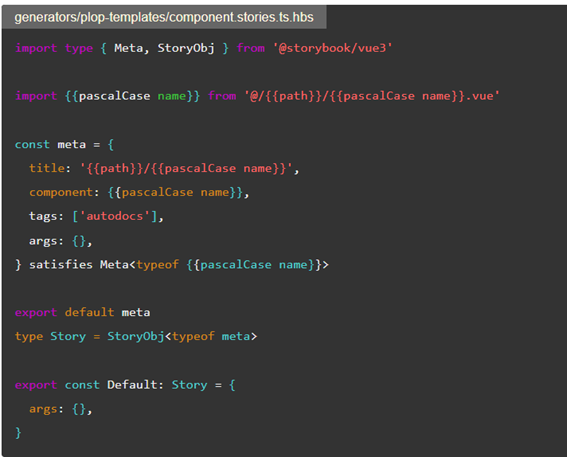Click the args key inside meta object

(x=43, y=240)
